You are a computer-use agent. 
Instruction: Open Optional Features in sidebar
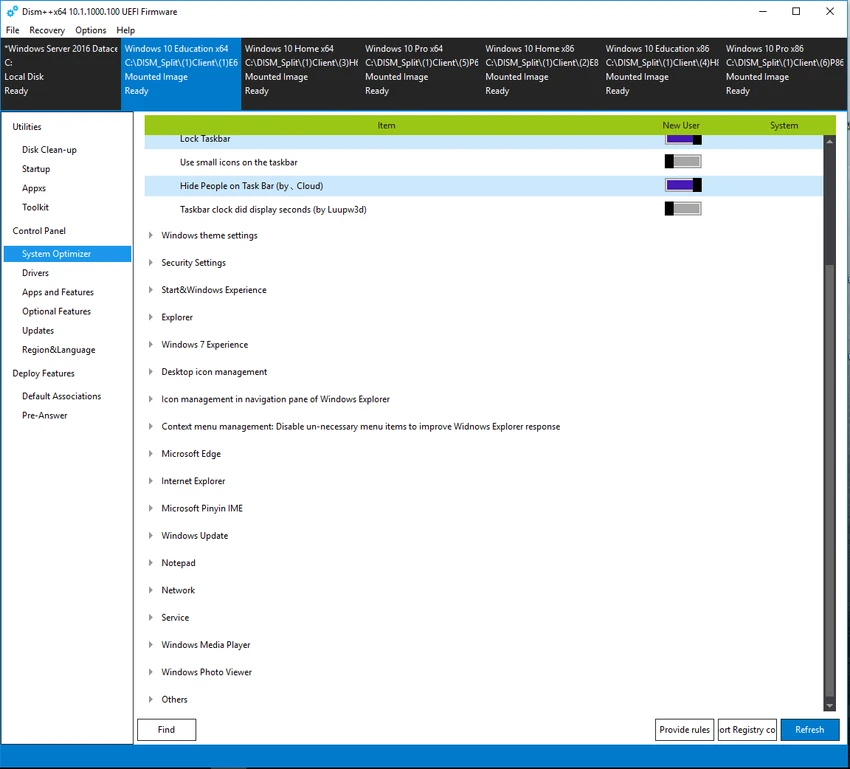56,312
